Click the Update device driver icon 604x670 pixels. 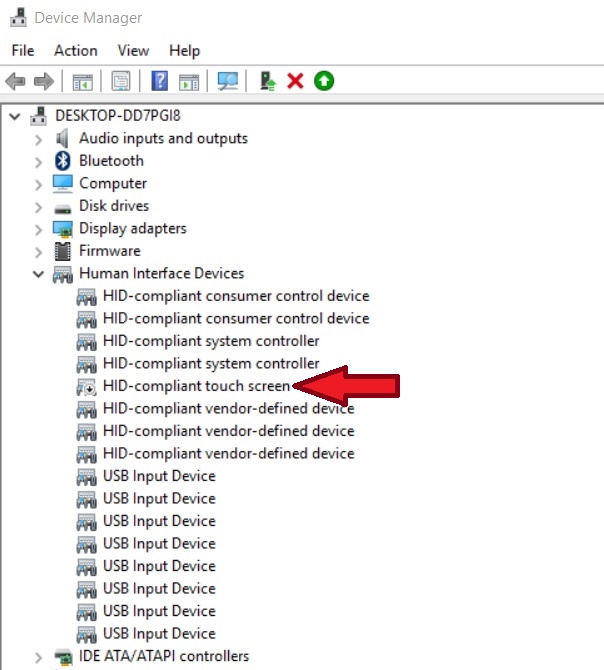coord(268,81)
